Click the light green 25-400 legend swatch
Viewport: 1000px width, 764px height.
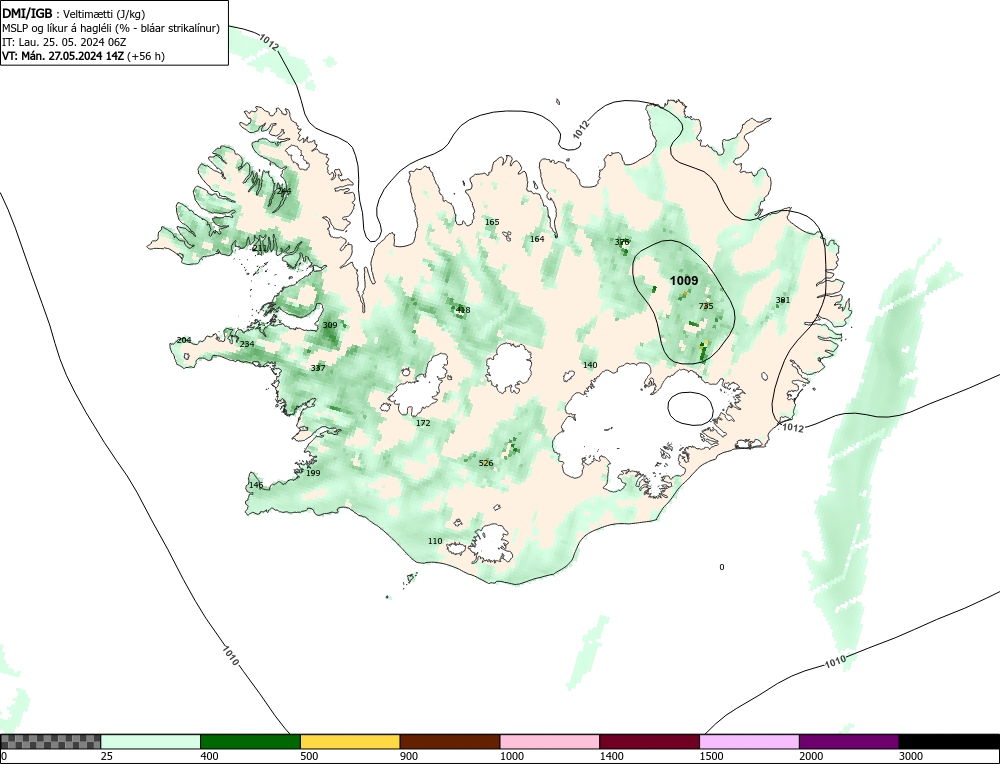click(x=151, y=742)
